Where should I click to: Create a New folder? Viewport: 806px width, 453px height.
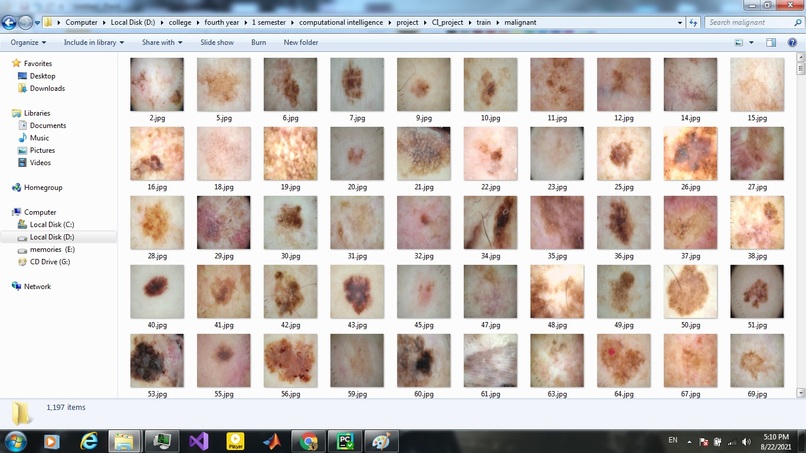[301, 42]
